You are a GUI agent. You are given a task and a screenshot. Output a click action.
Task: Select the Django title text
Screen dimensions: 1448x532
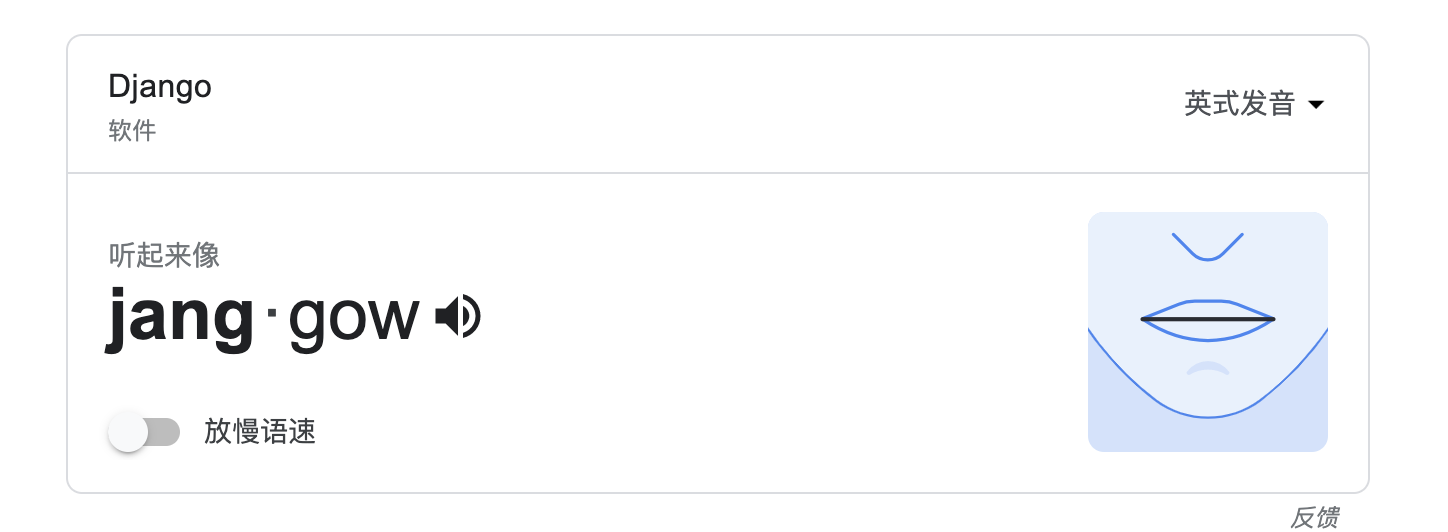coord(160,87)
